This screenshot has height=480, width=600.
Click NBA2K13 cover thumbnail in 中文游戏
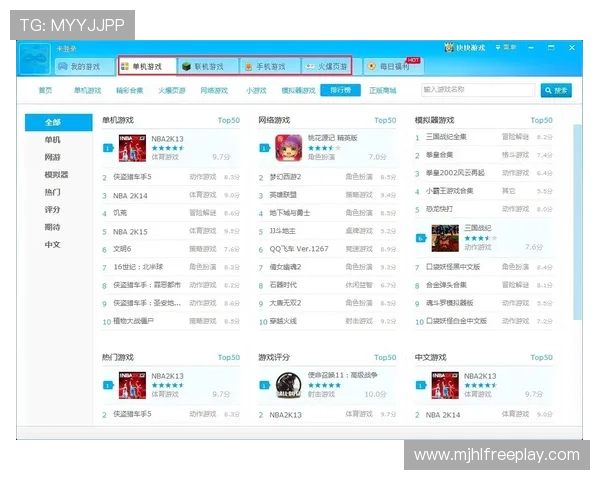pos(445,385)
